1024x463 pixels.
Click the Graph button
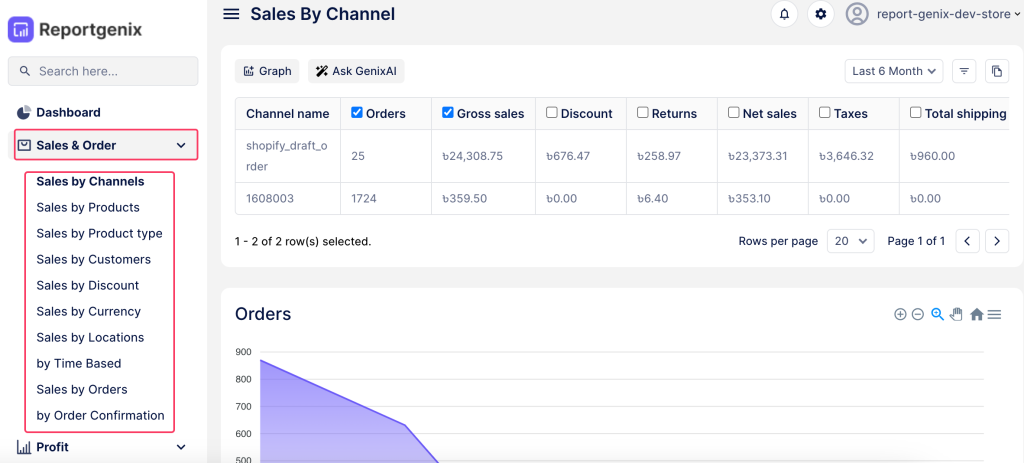[x=267, y=71]
